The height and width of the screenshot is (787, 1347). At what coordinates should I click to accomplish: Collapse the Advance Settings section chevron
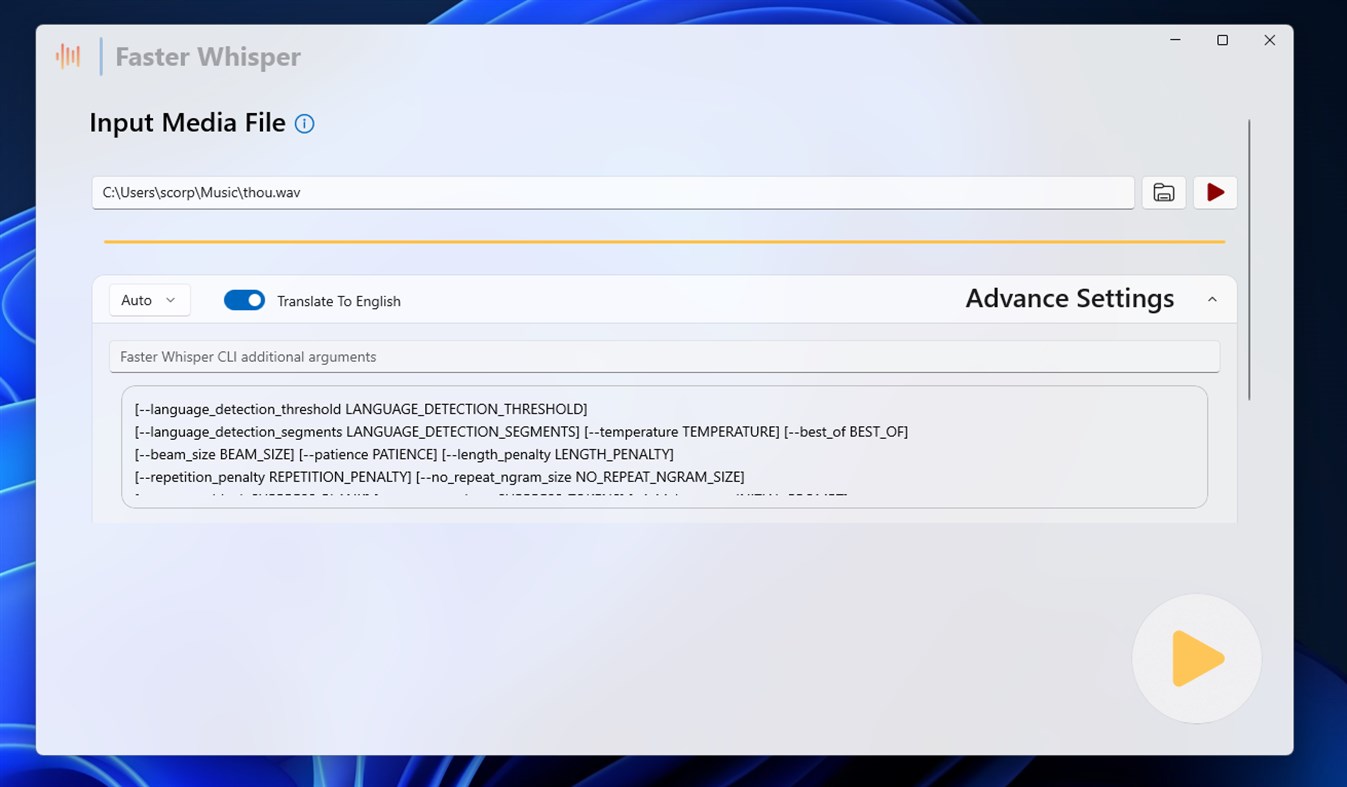(x=1212, y=299)
